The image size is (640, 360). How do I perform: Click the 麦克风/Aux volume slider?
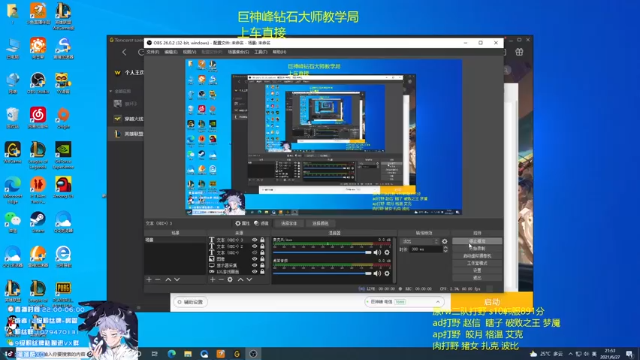(x=322, y=253)
